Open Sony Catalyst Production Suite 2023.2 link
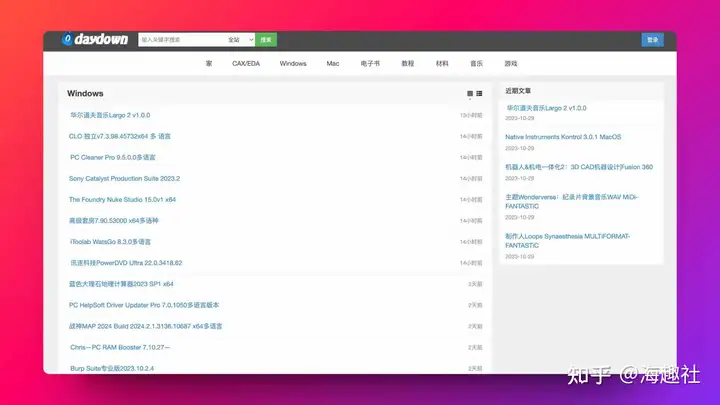Viewport: 720px width, 405px height. click(124, 178)
